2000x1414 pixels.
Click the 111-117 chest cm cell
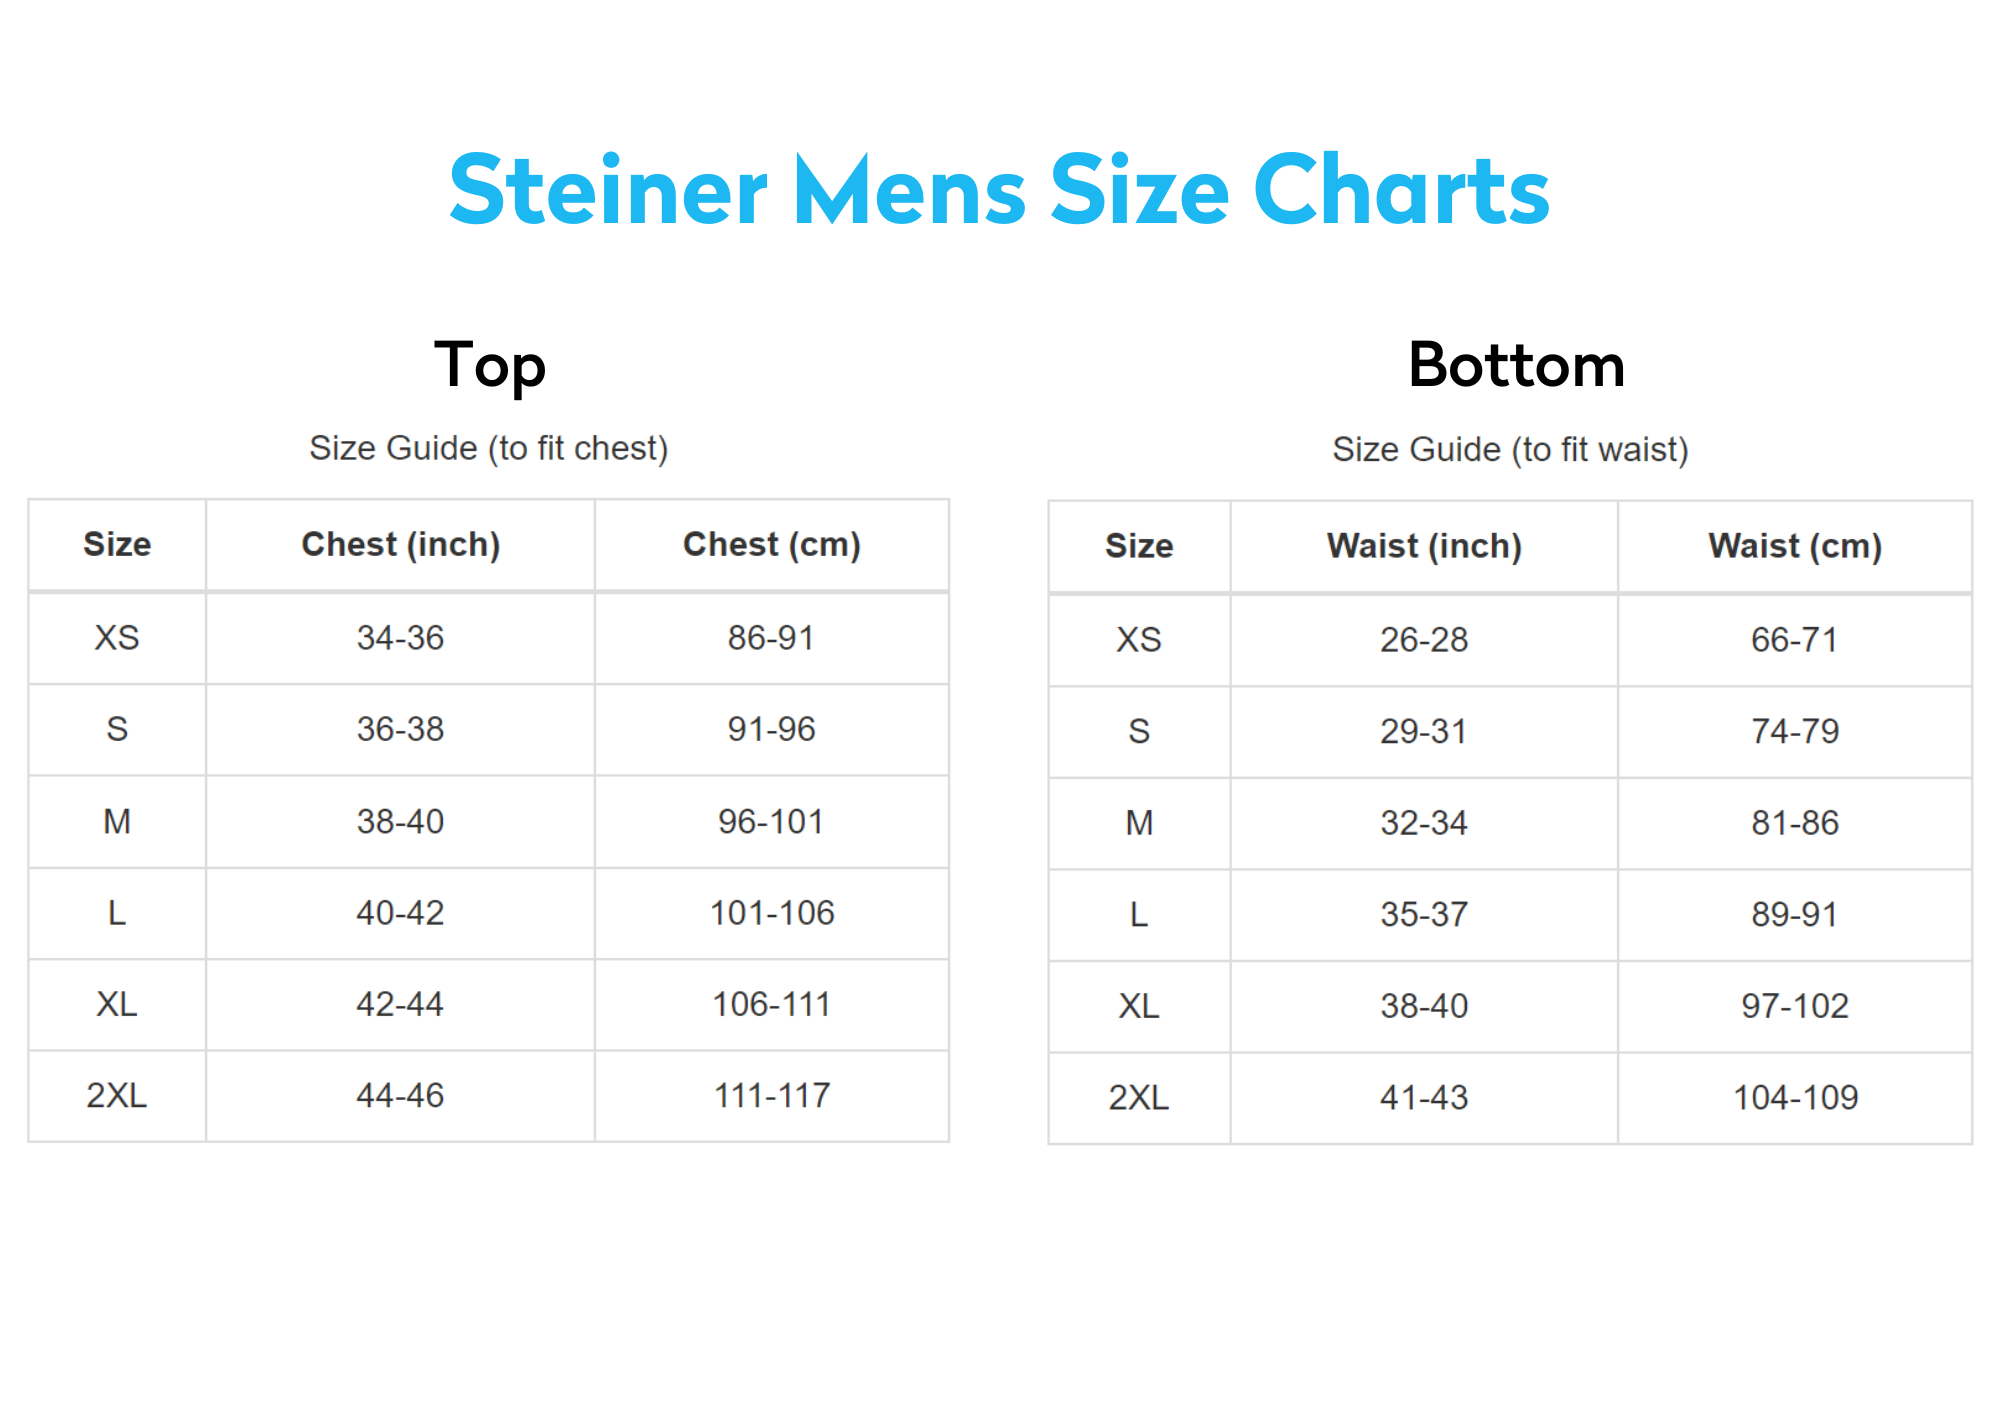(771, 1096)
